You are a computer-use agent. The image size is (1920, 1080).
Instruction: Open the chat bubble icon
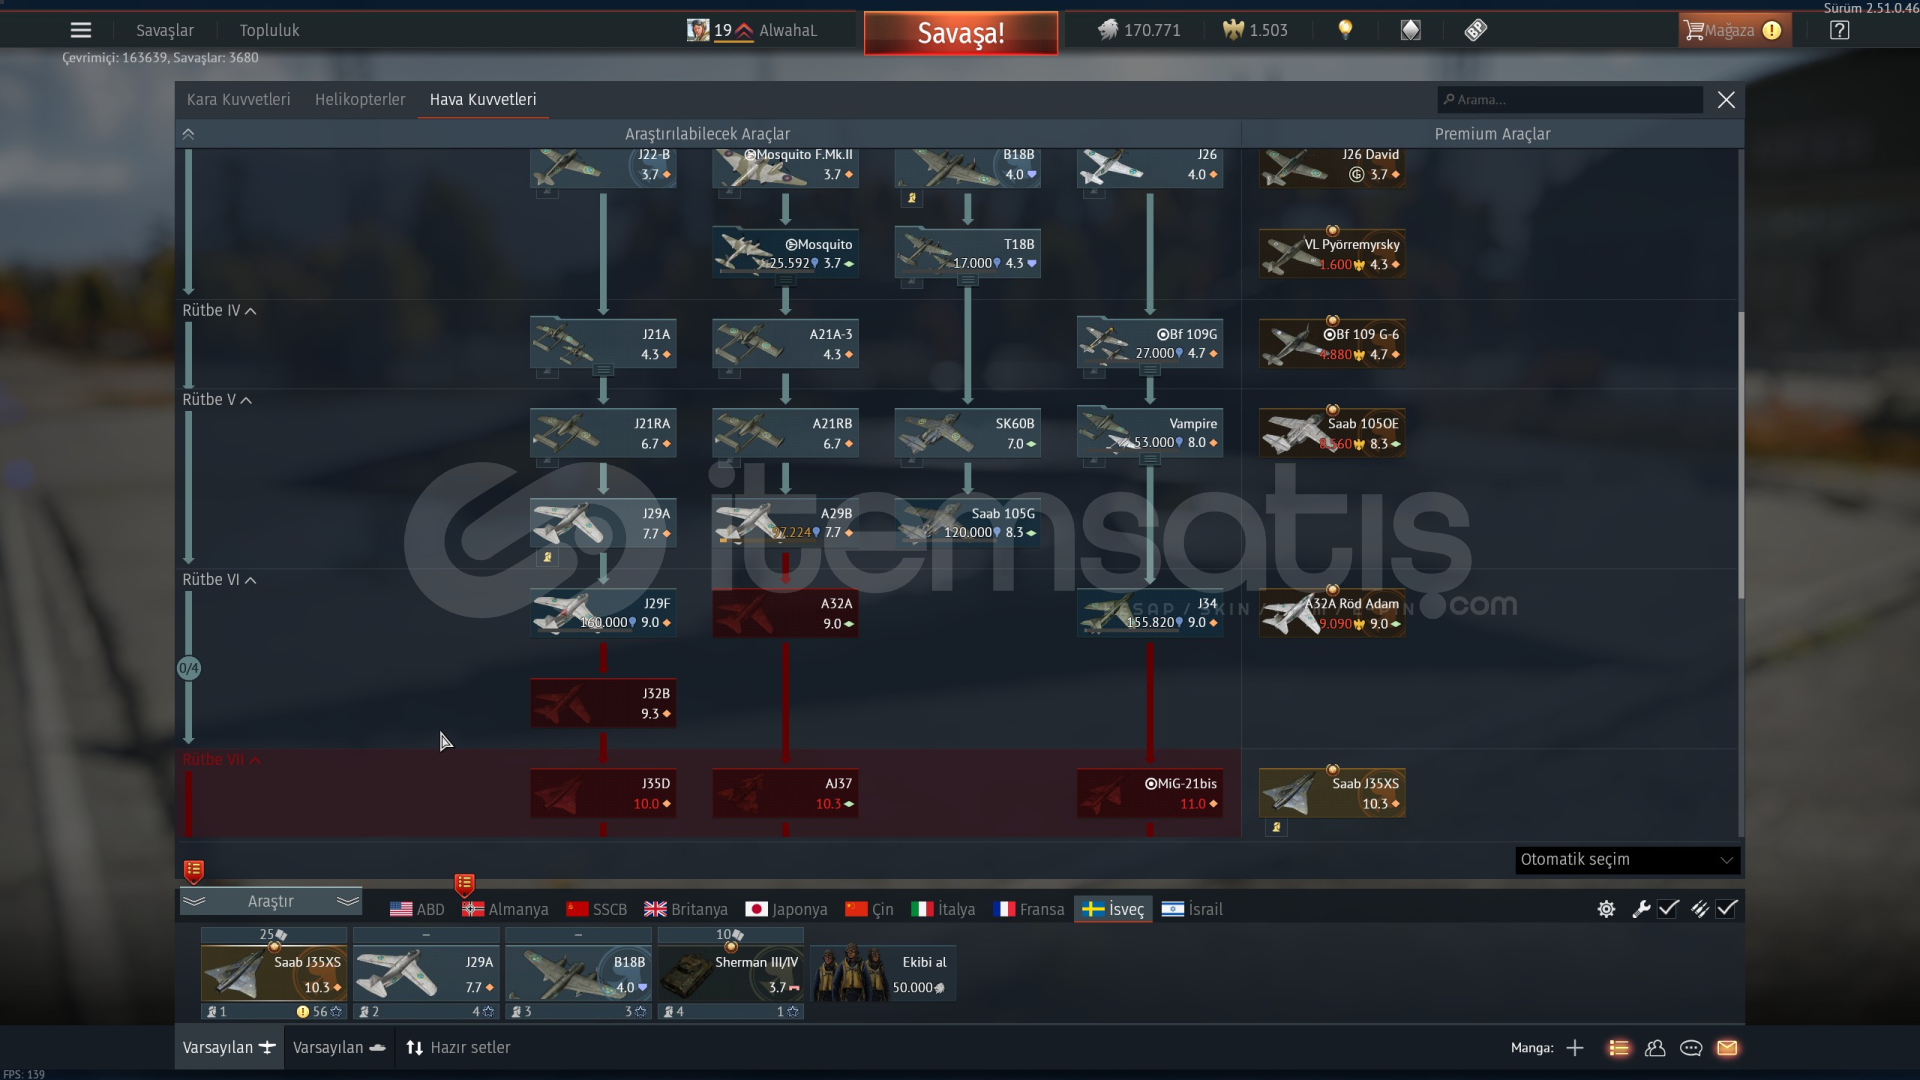[1691, 1048]
